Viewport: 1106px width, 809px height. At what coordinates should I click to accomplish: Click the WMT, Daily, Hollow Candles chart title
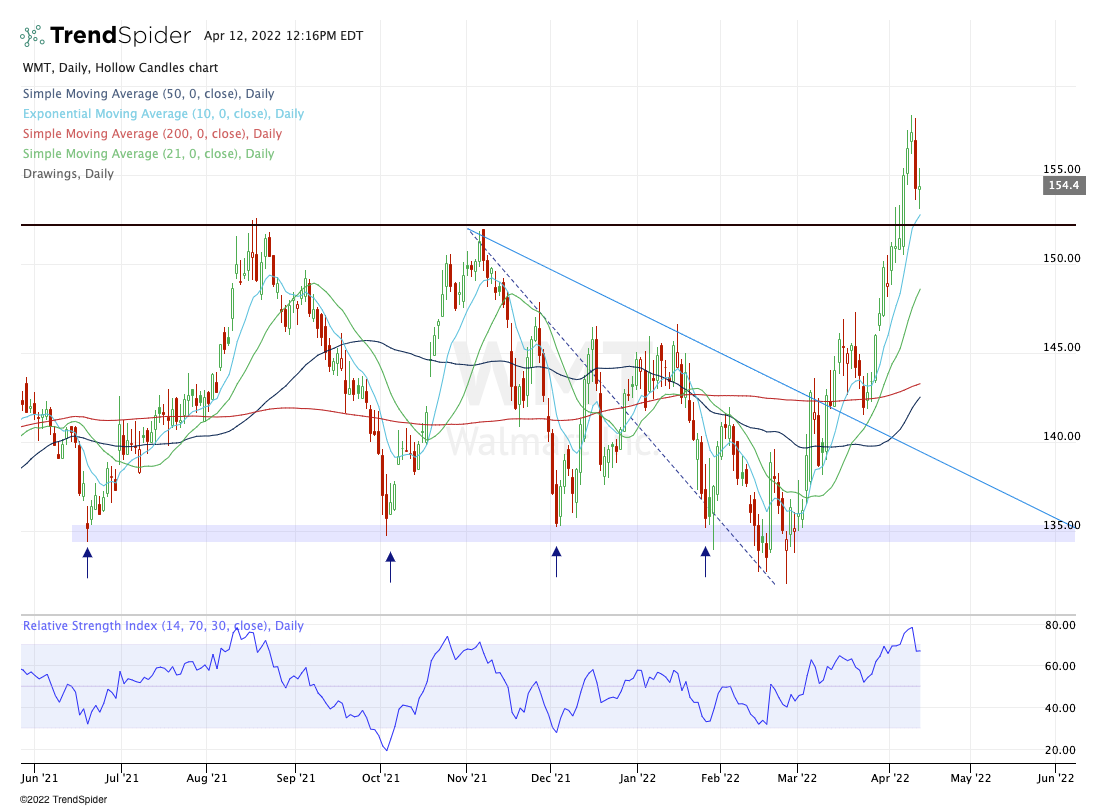pyautogui.click(x=120, y=68)
